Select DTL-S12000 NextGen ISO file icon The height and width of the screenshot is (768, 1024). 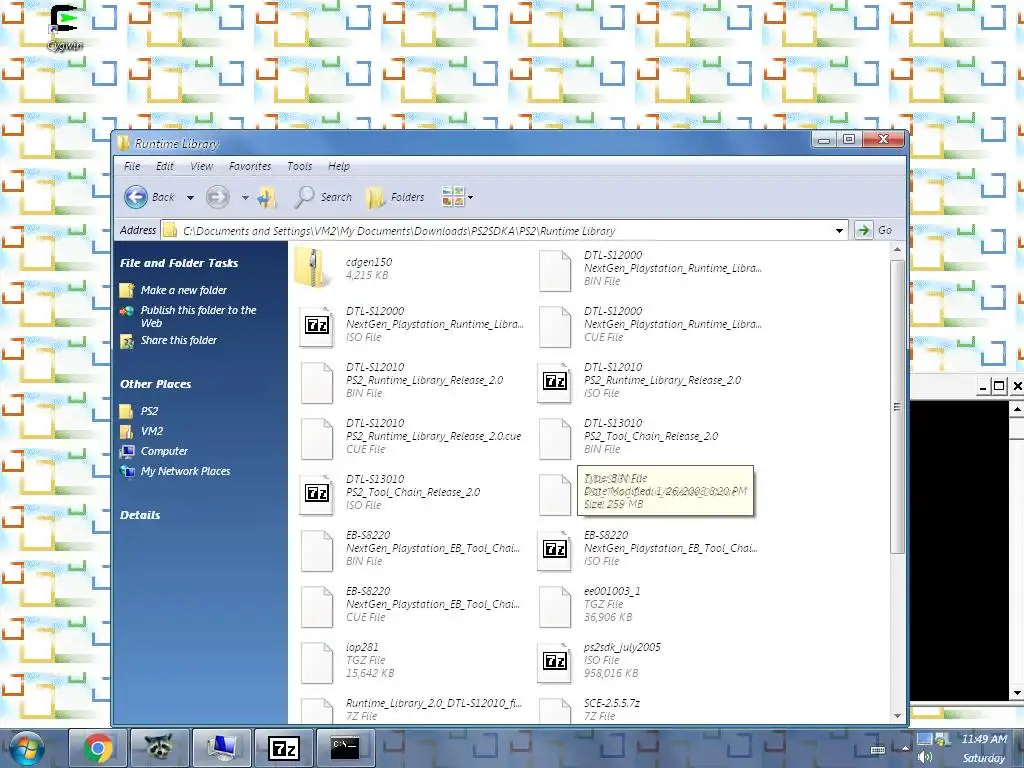[x=317, y=325]
